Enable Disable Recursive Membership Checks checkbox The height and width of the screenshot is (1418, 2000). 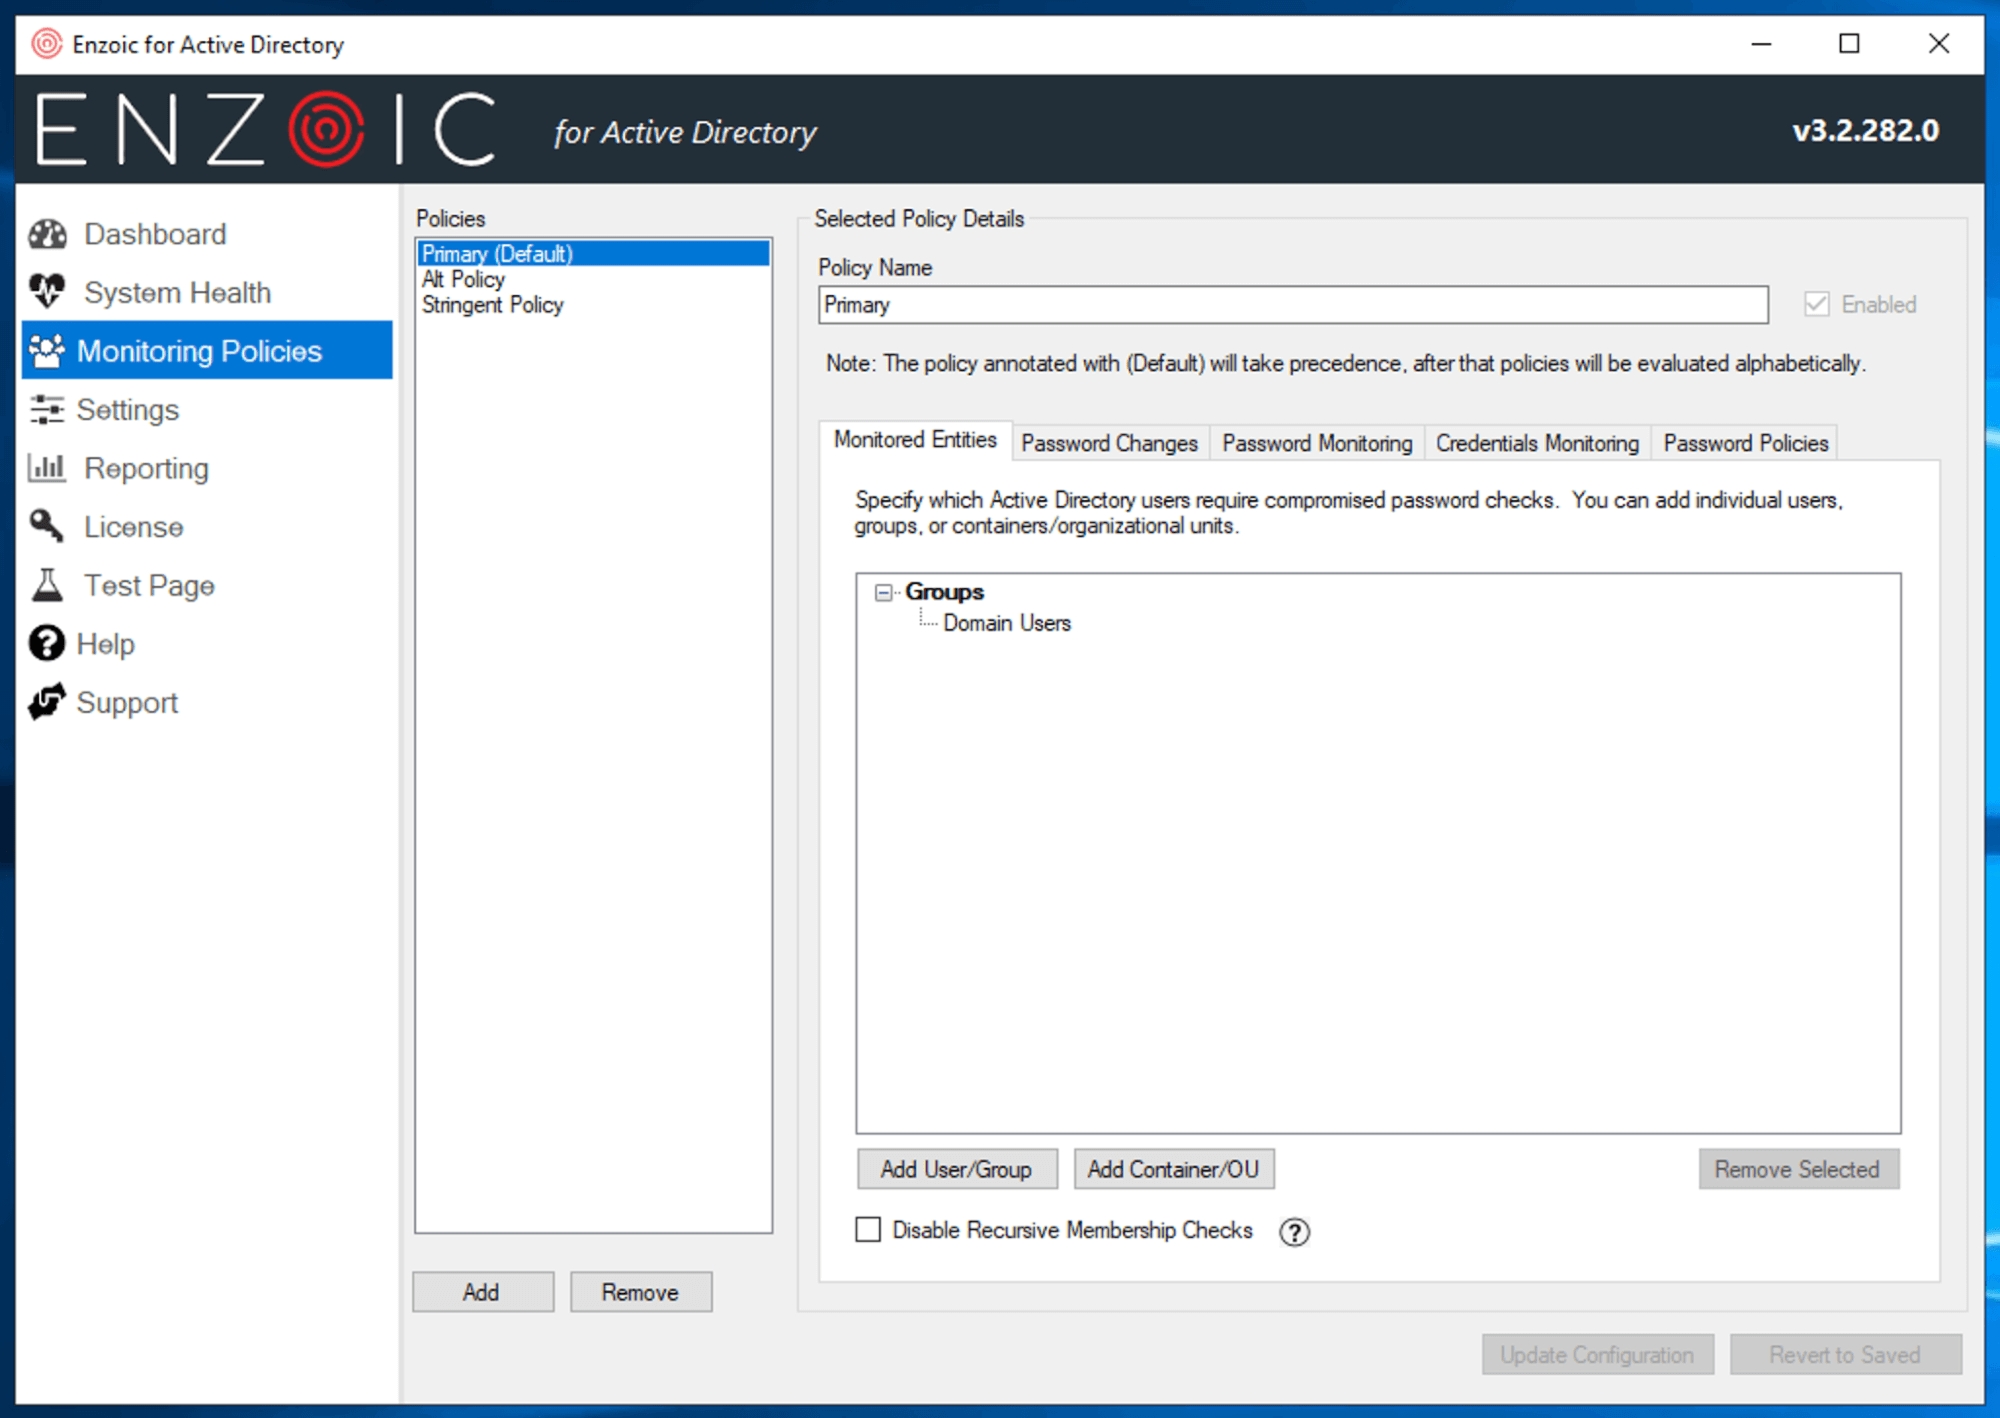click(868, 1230)
